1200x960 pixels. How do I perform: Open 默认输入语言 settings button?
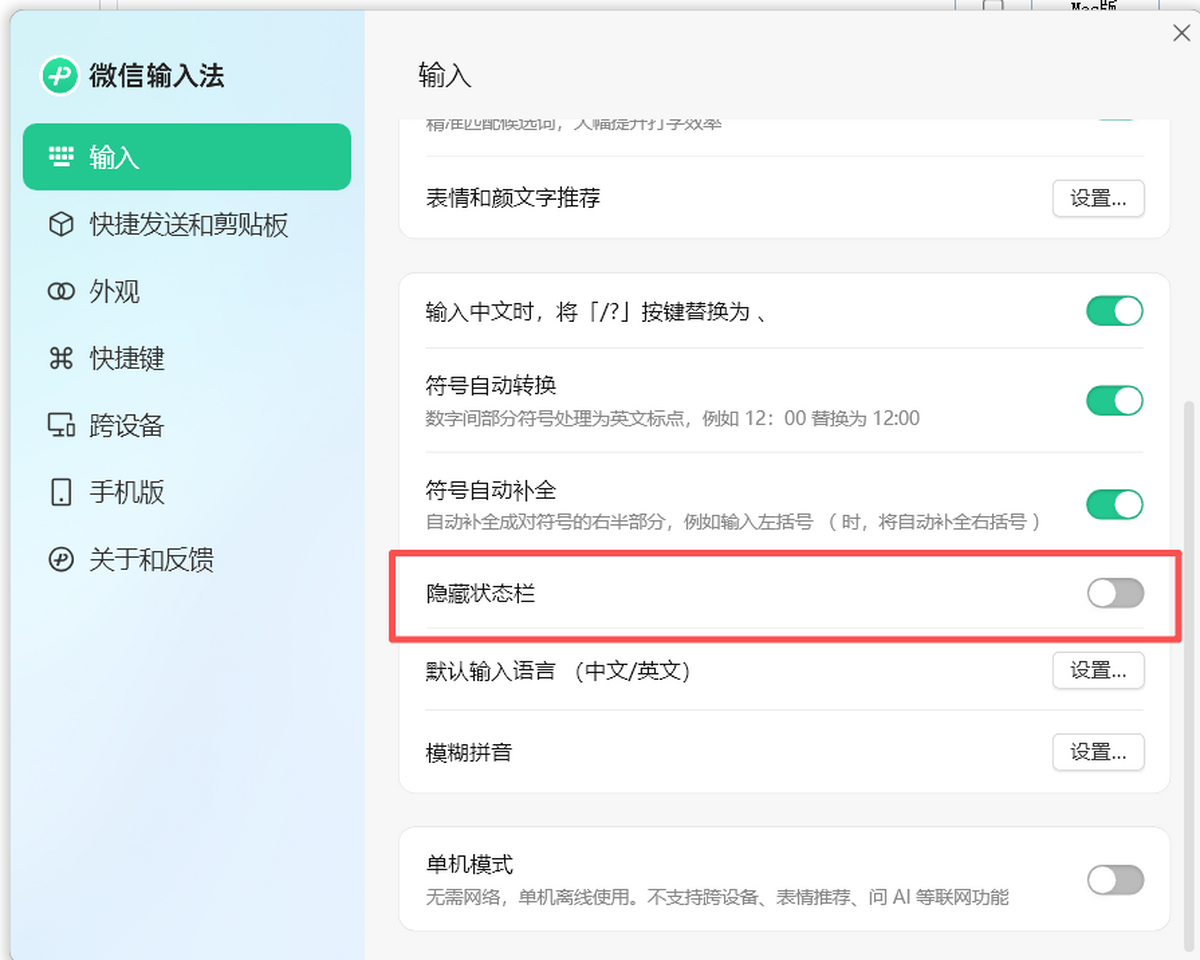tap(1098, 671)
